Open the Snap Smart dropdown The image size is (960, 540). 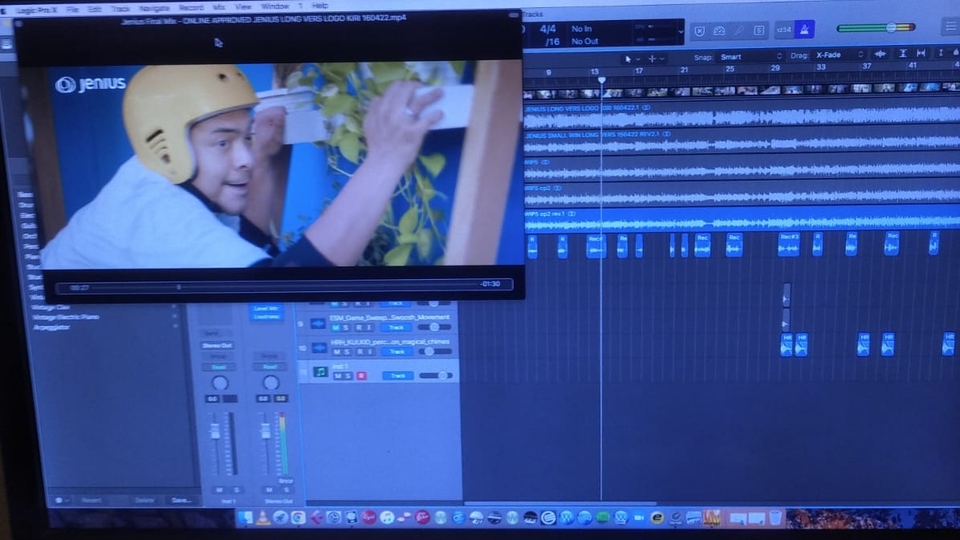coord(751,57)
